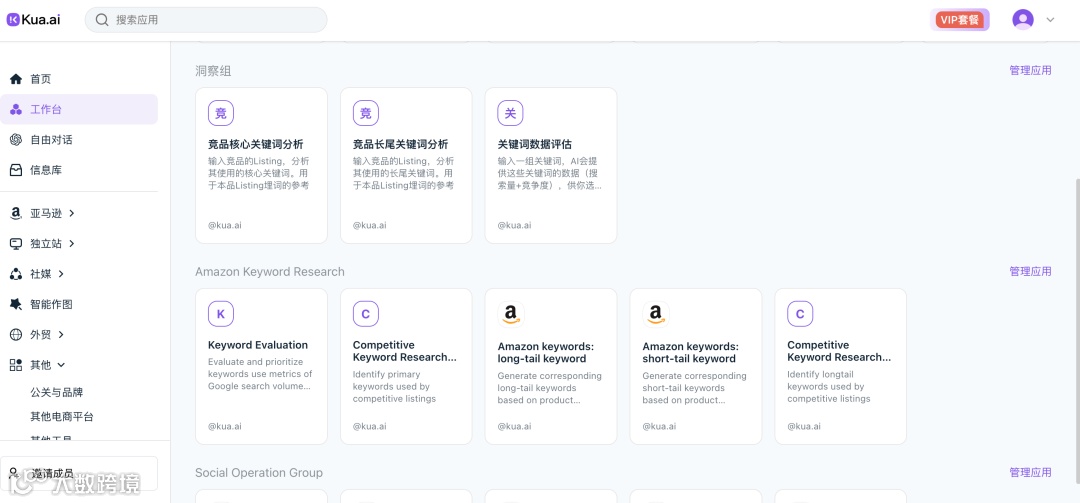The height and width of the screenshot is (503, 1080).
Task: Expand the account dropdown chevron
Action: click(x=1050, y=20)
